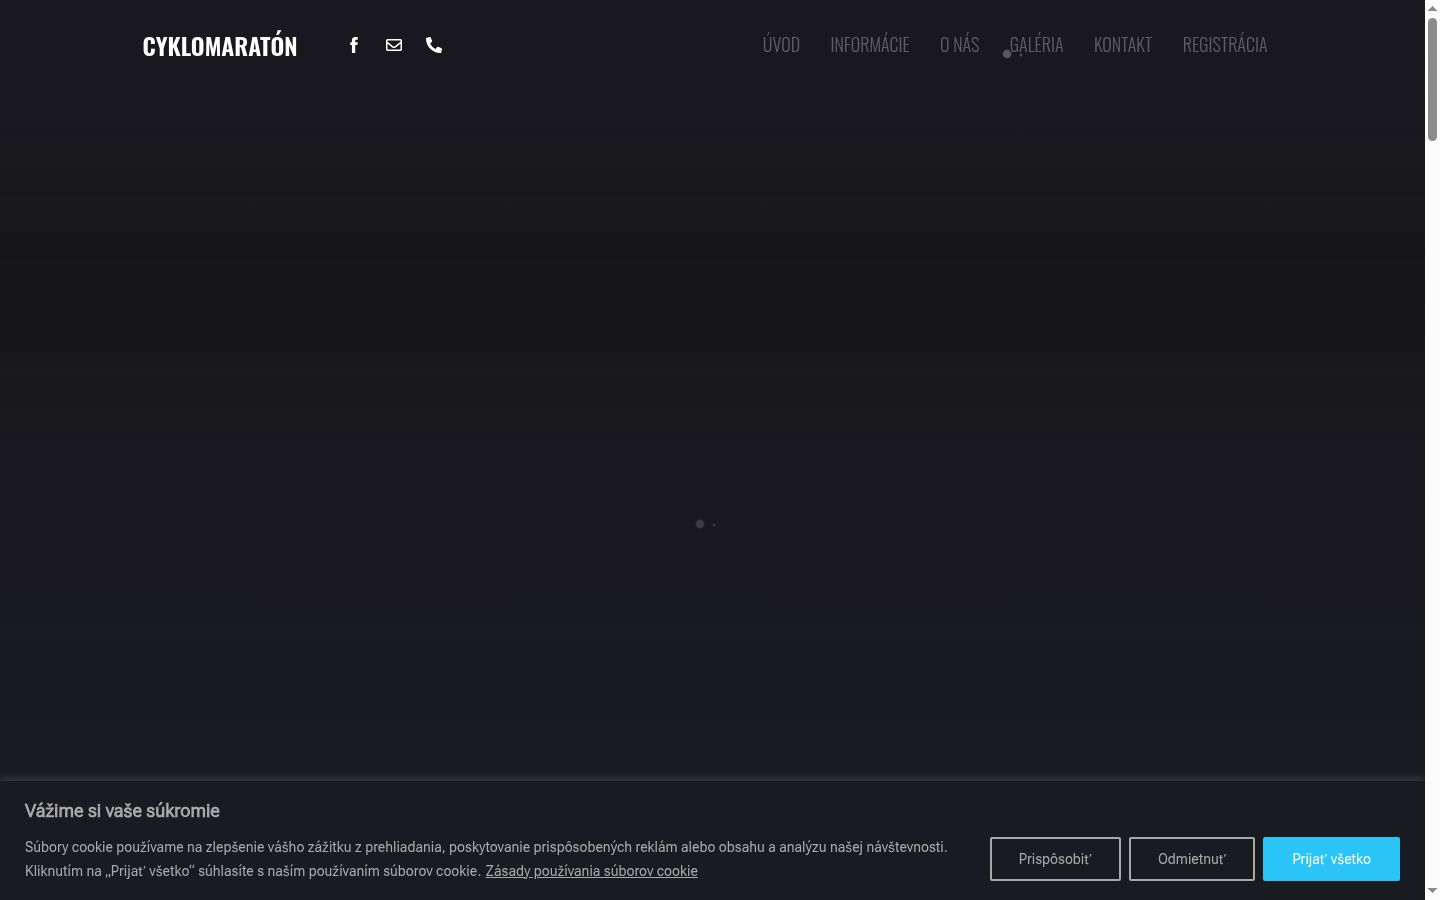1440x900 pixels.
Task: Click the Prispôsobiť cookie button
Action: (x=1055, y=859)
